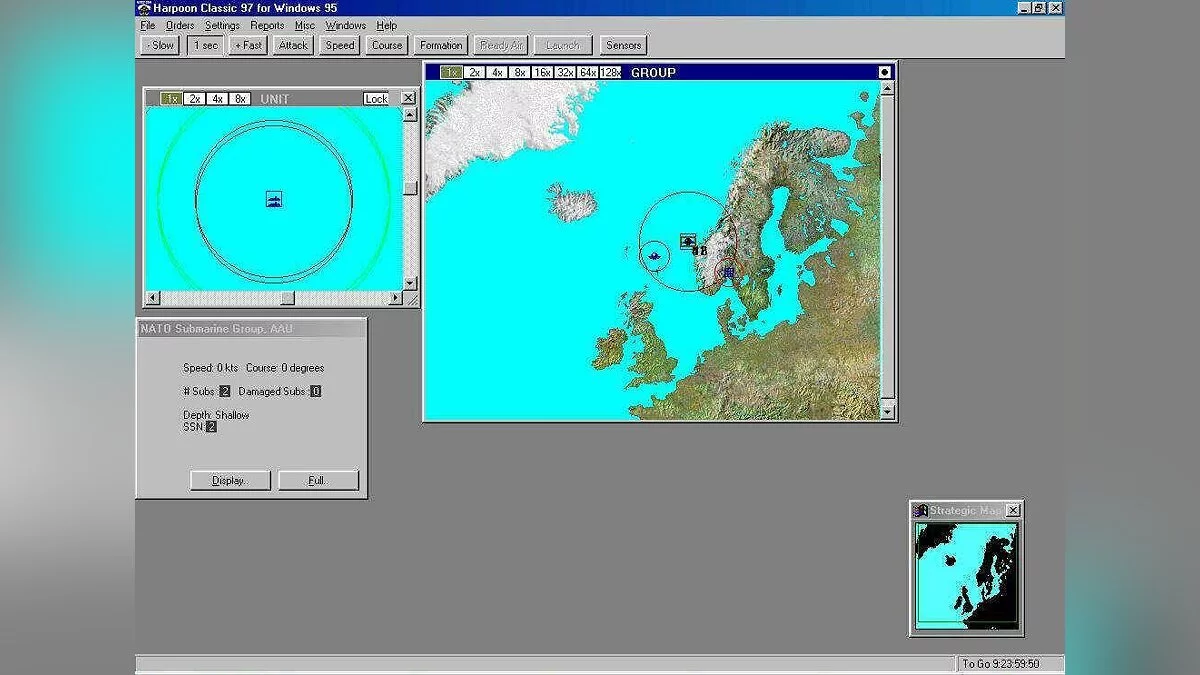The height and width of the screenshot is (675, 1200).
Task: Click the Harpoon Classic title bar icon
Action: [x=143, y=8]
